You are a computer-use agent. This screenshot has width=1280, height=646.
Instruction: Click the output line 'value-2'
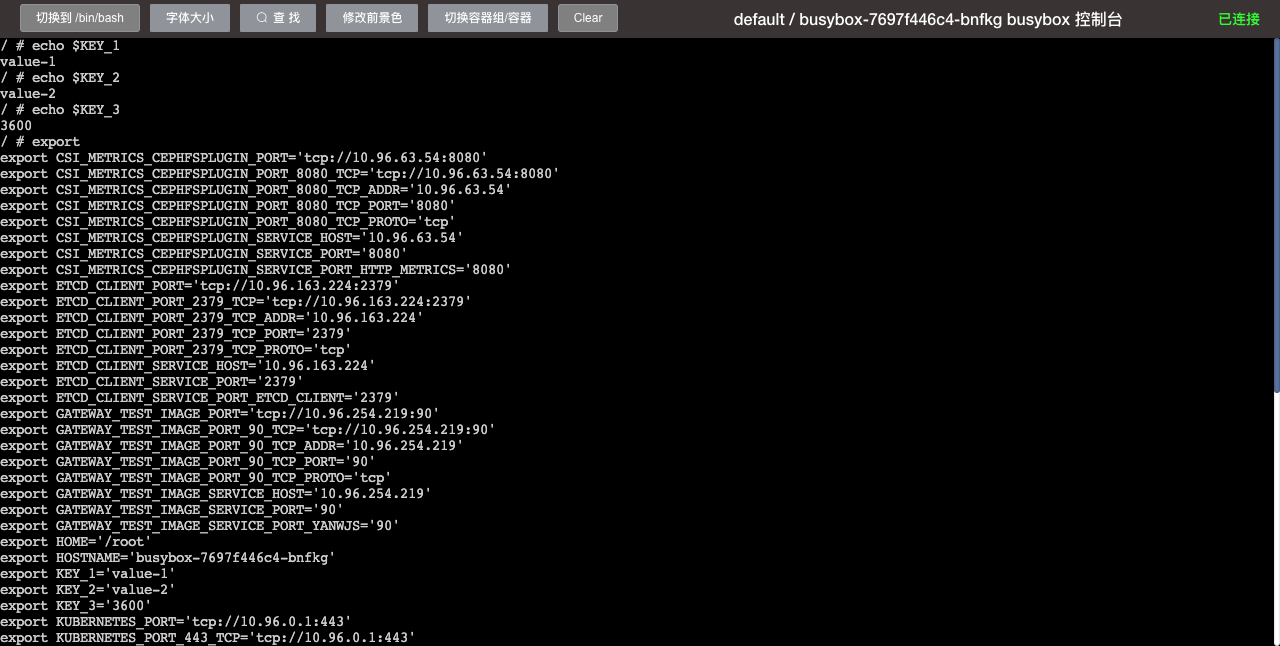[28, 94]
